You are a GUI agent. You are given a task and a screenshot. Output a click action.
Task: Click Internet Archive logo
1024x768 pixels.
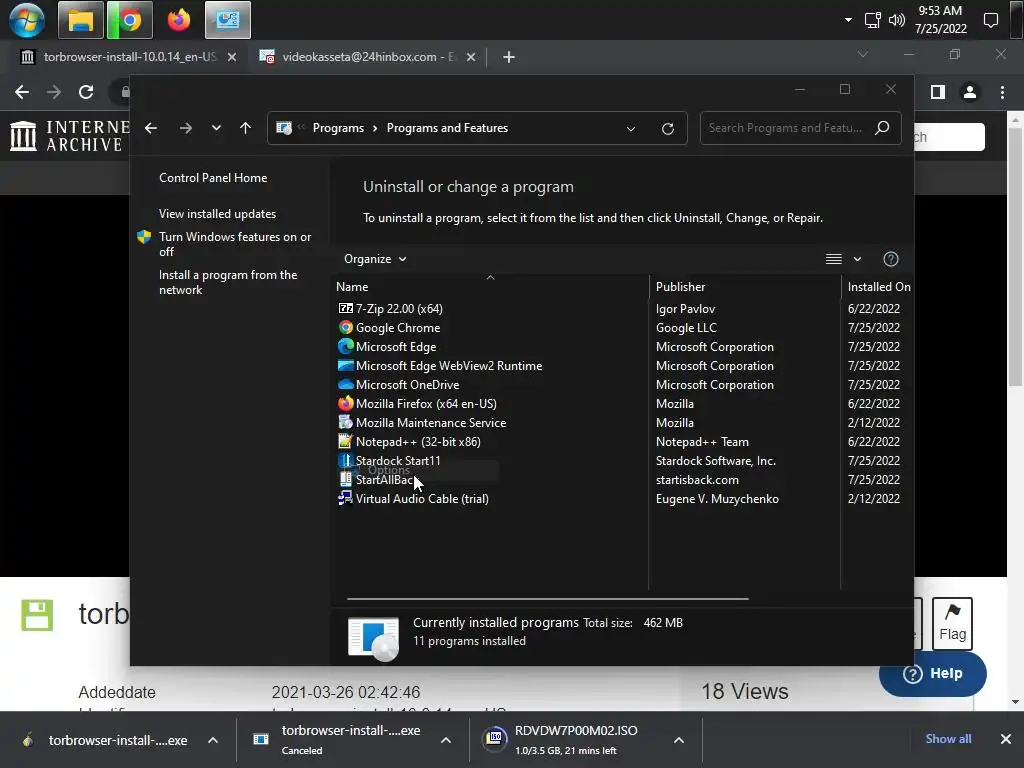pyautogui.click(x=69, y=136)
